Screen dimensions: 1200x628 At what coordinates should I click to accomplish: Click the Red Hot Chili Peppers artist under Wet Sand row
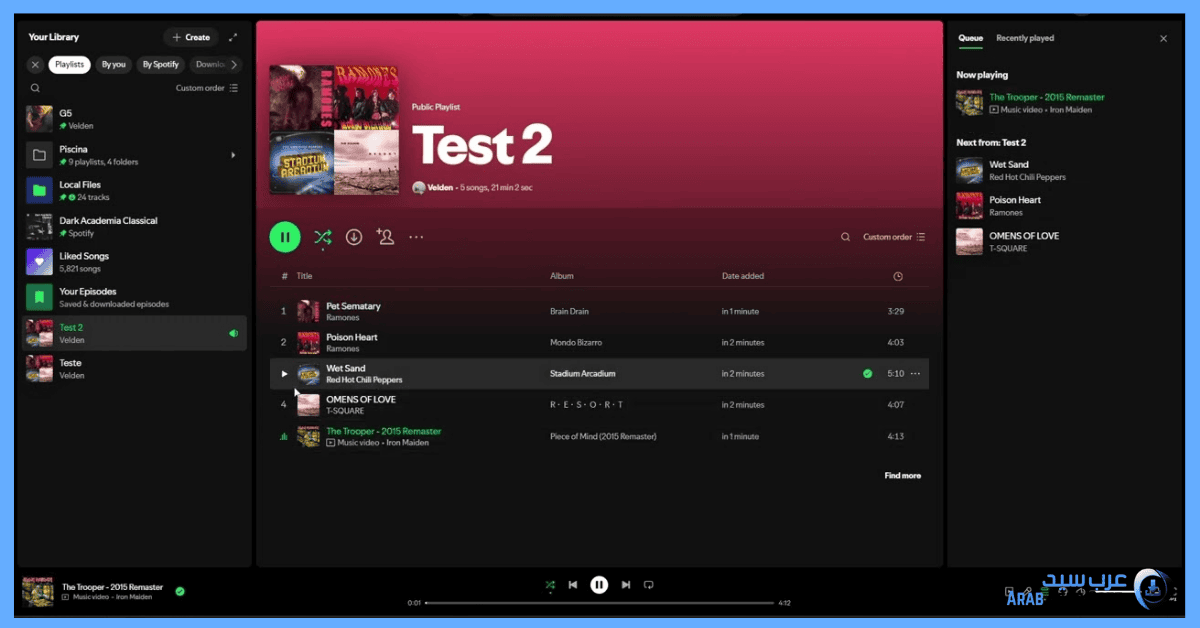coord(364,380)
